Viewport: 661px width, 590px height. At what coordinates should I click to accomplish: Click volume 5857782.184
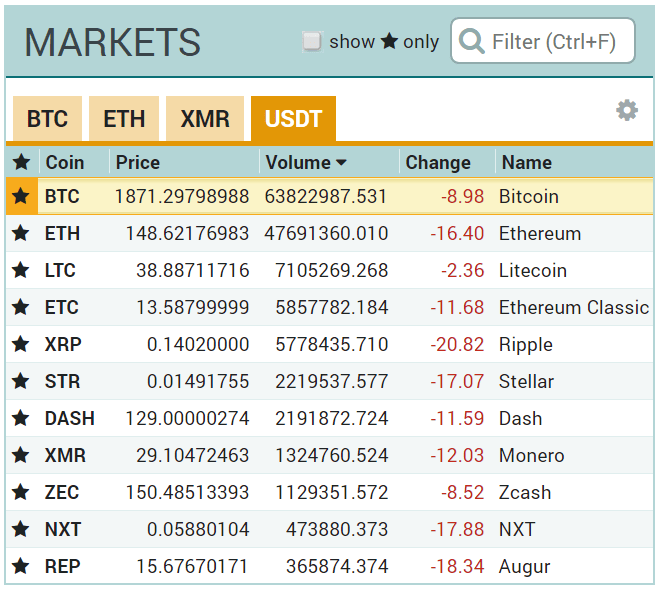pos(331,307)
